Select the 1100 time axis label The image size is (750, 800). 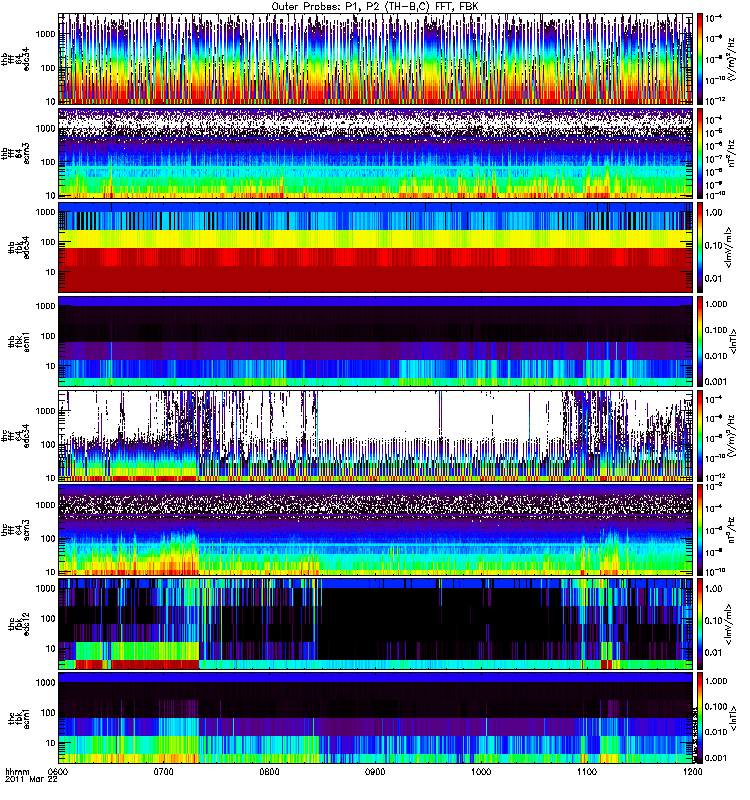(586, 774)
